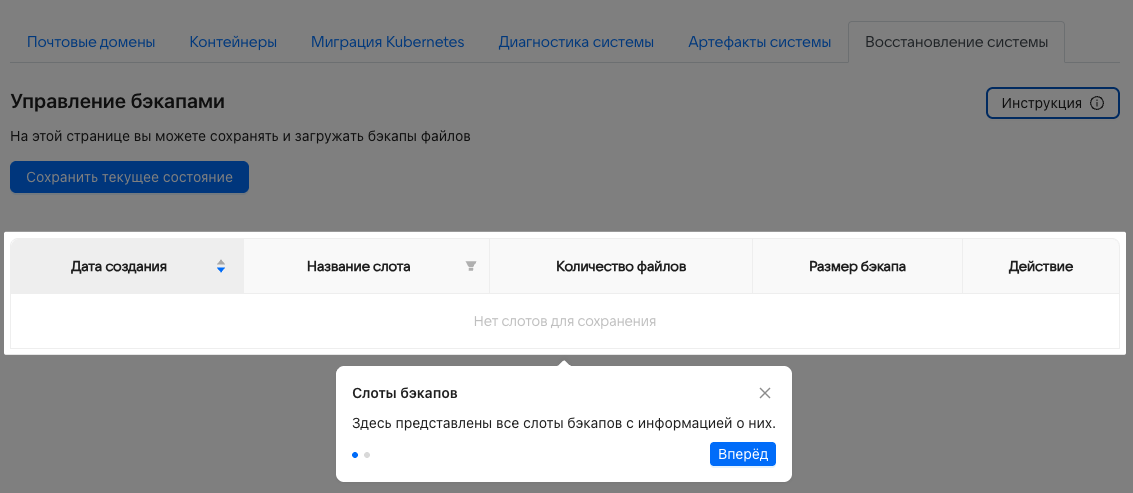This screenshot has width=1133, height=493.
Task: Sort by Дата создания arrows icon
Action: tap(221, 267)
